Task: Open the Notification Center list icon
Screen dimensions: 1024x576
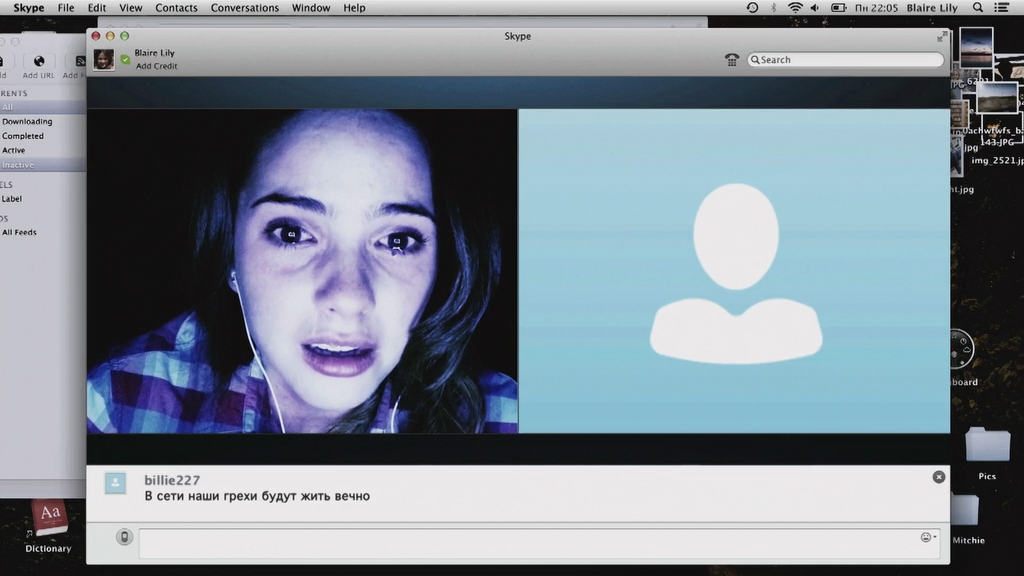Action: coord(1001,8)
